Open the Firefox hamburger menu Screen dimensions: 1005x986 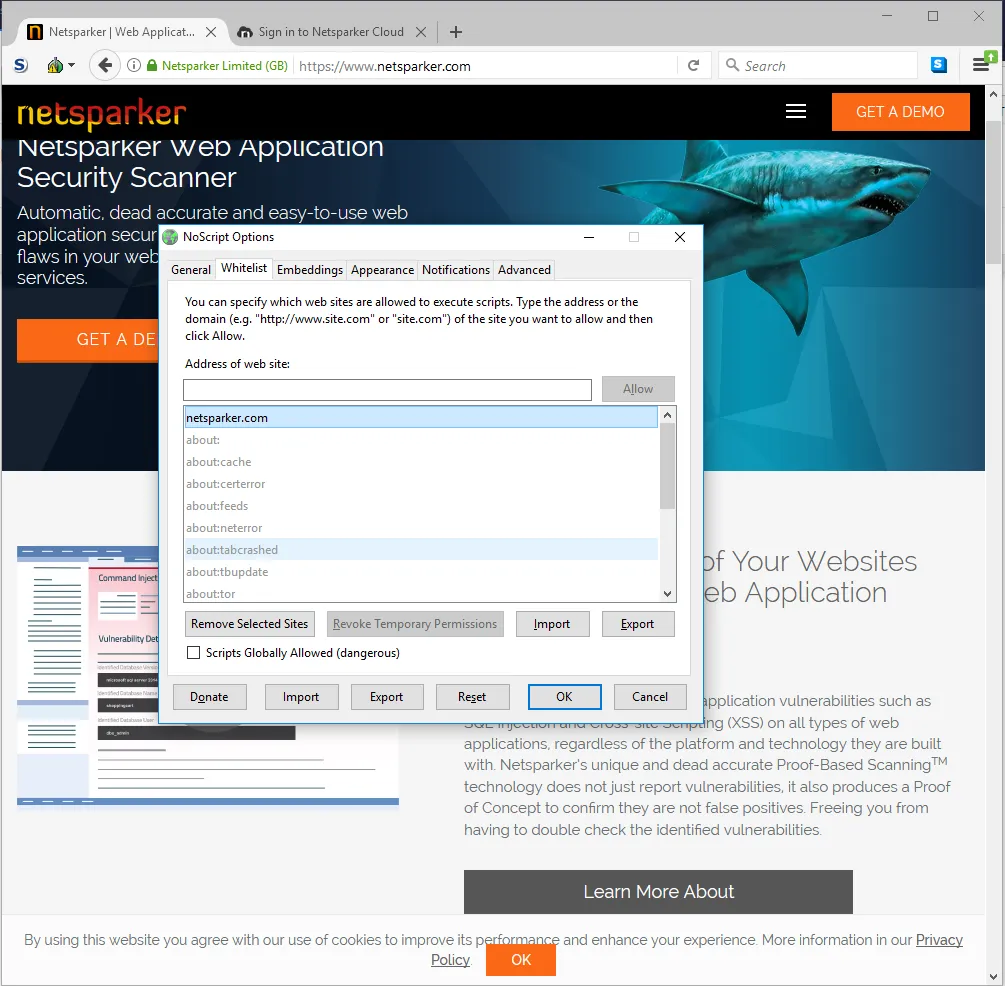coord(981,65)
